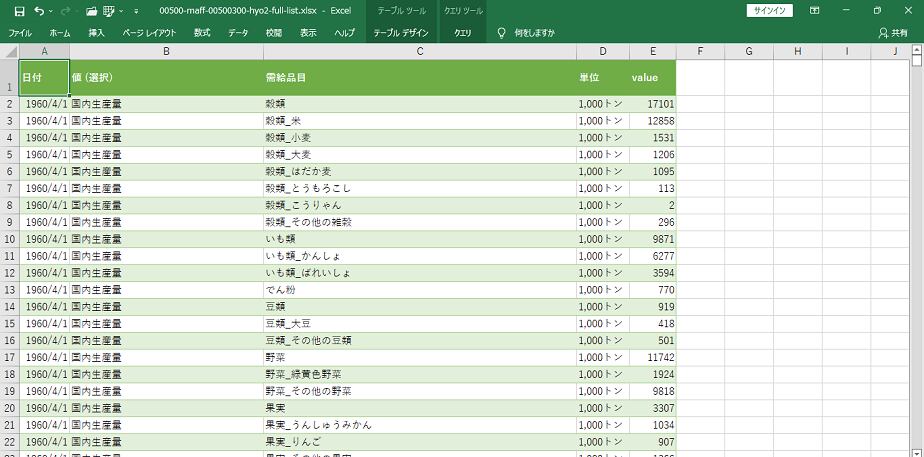Click the Save icon in quick access toolbar
The width and height of the screenshot is (924, 457).
[19, 11]
